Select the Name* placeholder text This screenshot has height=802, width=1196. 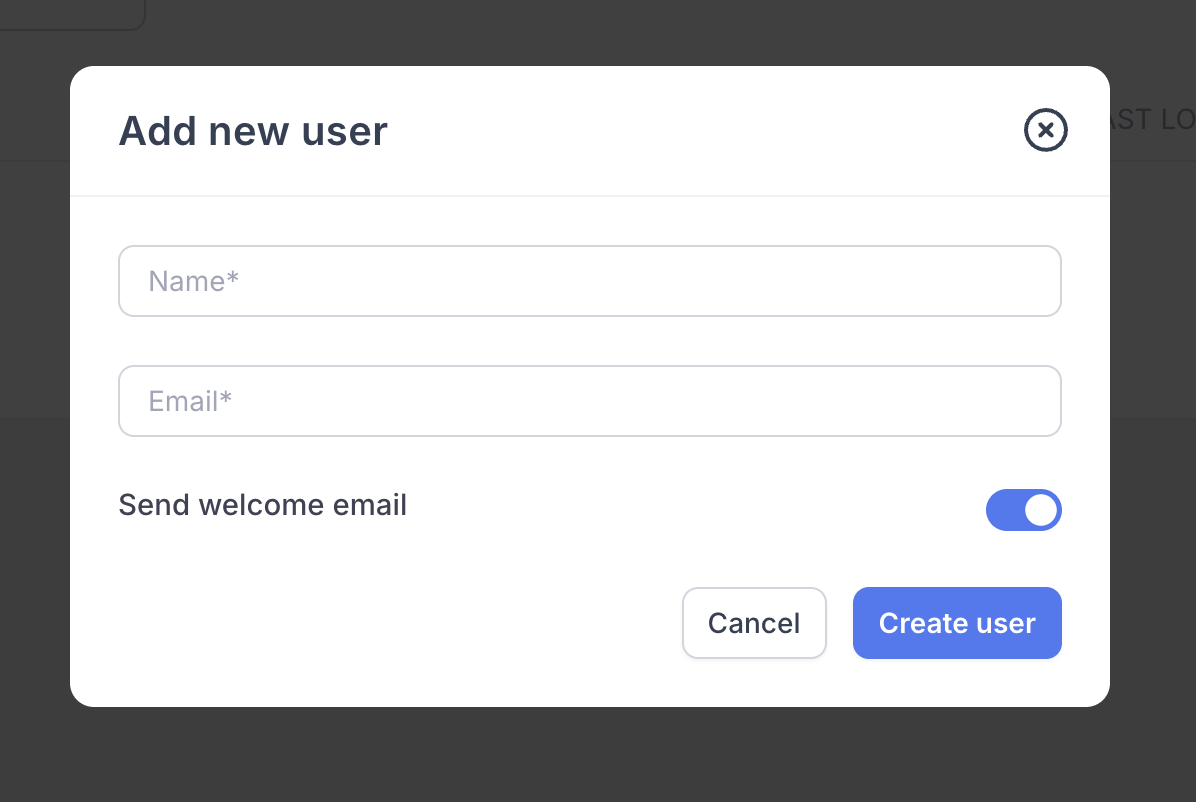click(194, 281)
